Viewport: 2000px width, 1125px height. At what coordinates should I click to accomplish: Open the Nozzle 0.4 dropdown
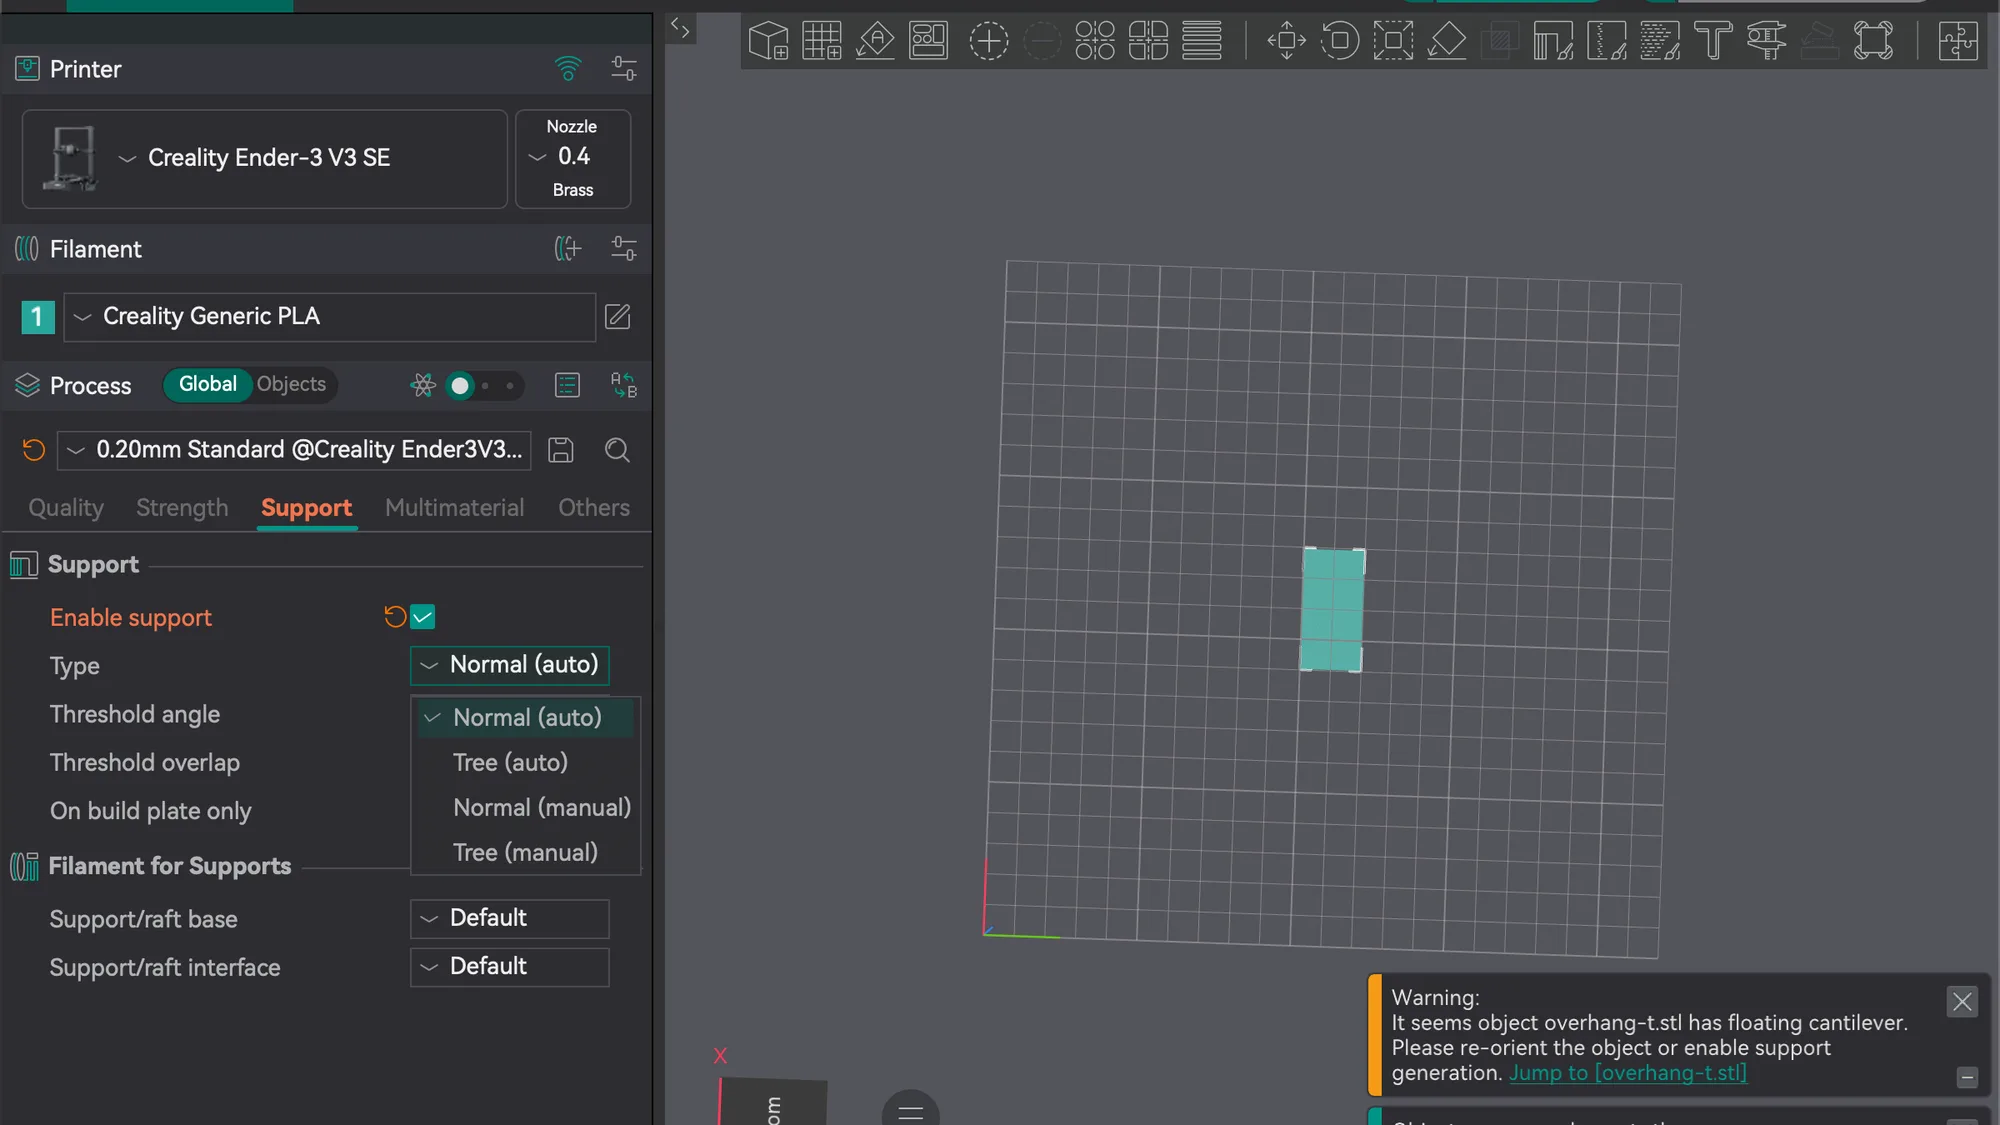coord(573,159)
